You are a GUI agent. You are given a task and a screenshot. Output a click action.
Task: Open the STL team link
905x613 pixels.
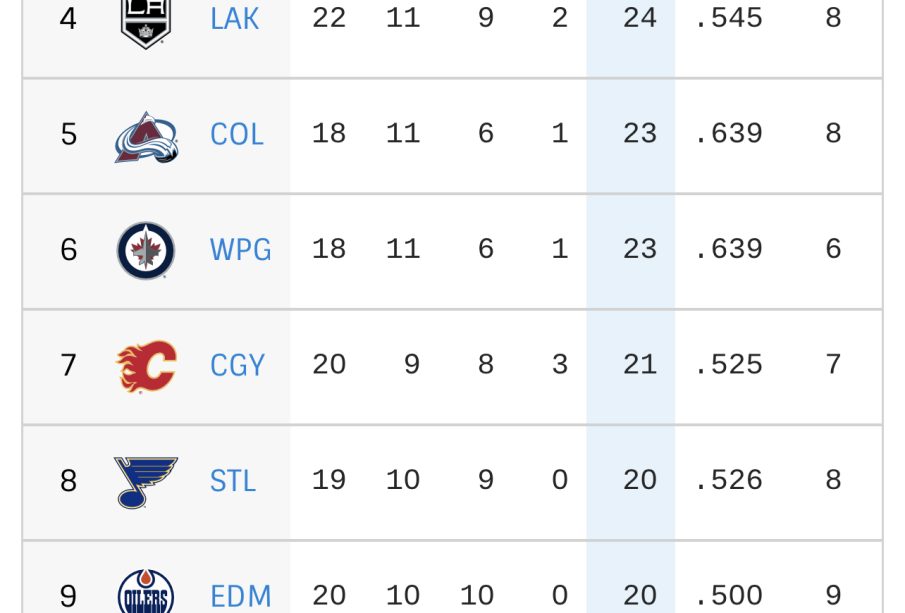coord(233,481)
